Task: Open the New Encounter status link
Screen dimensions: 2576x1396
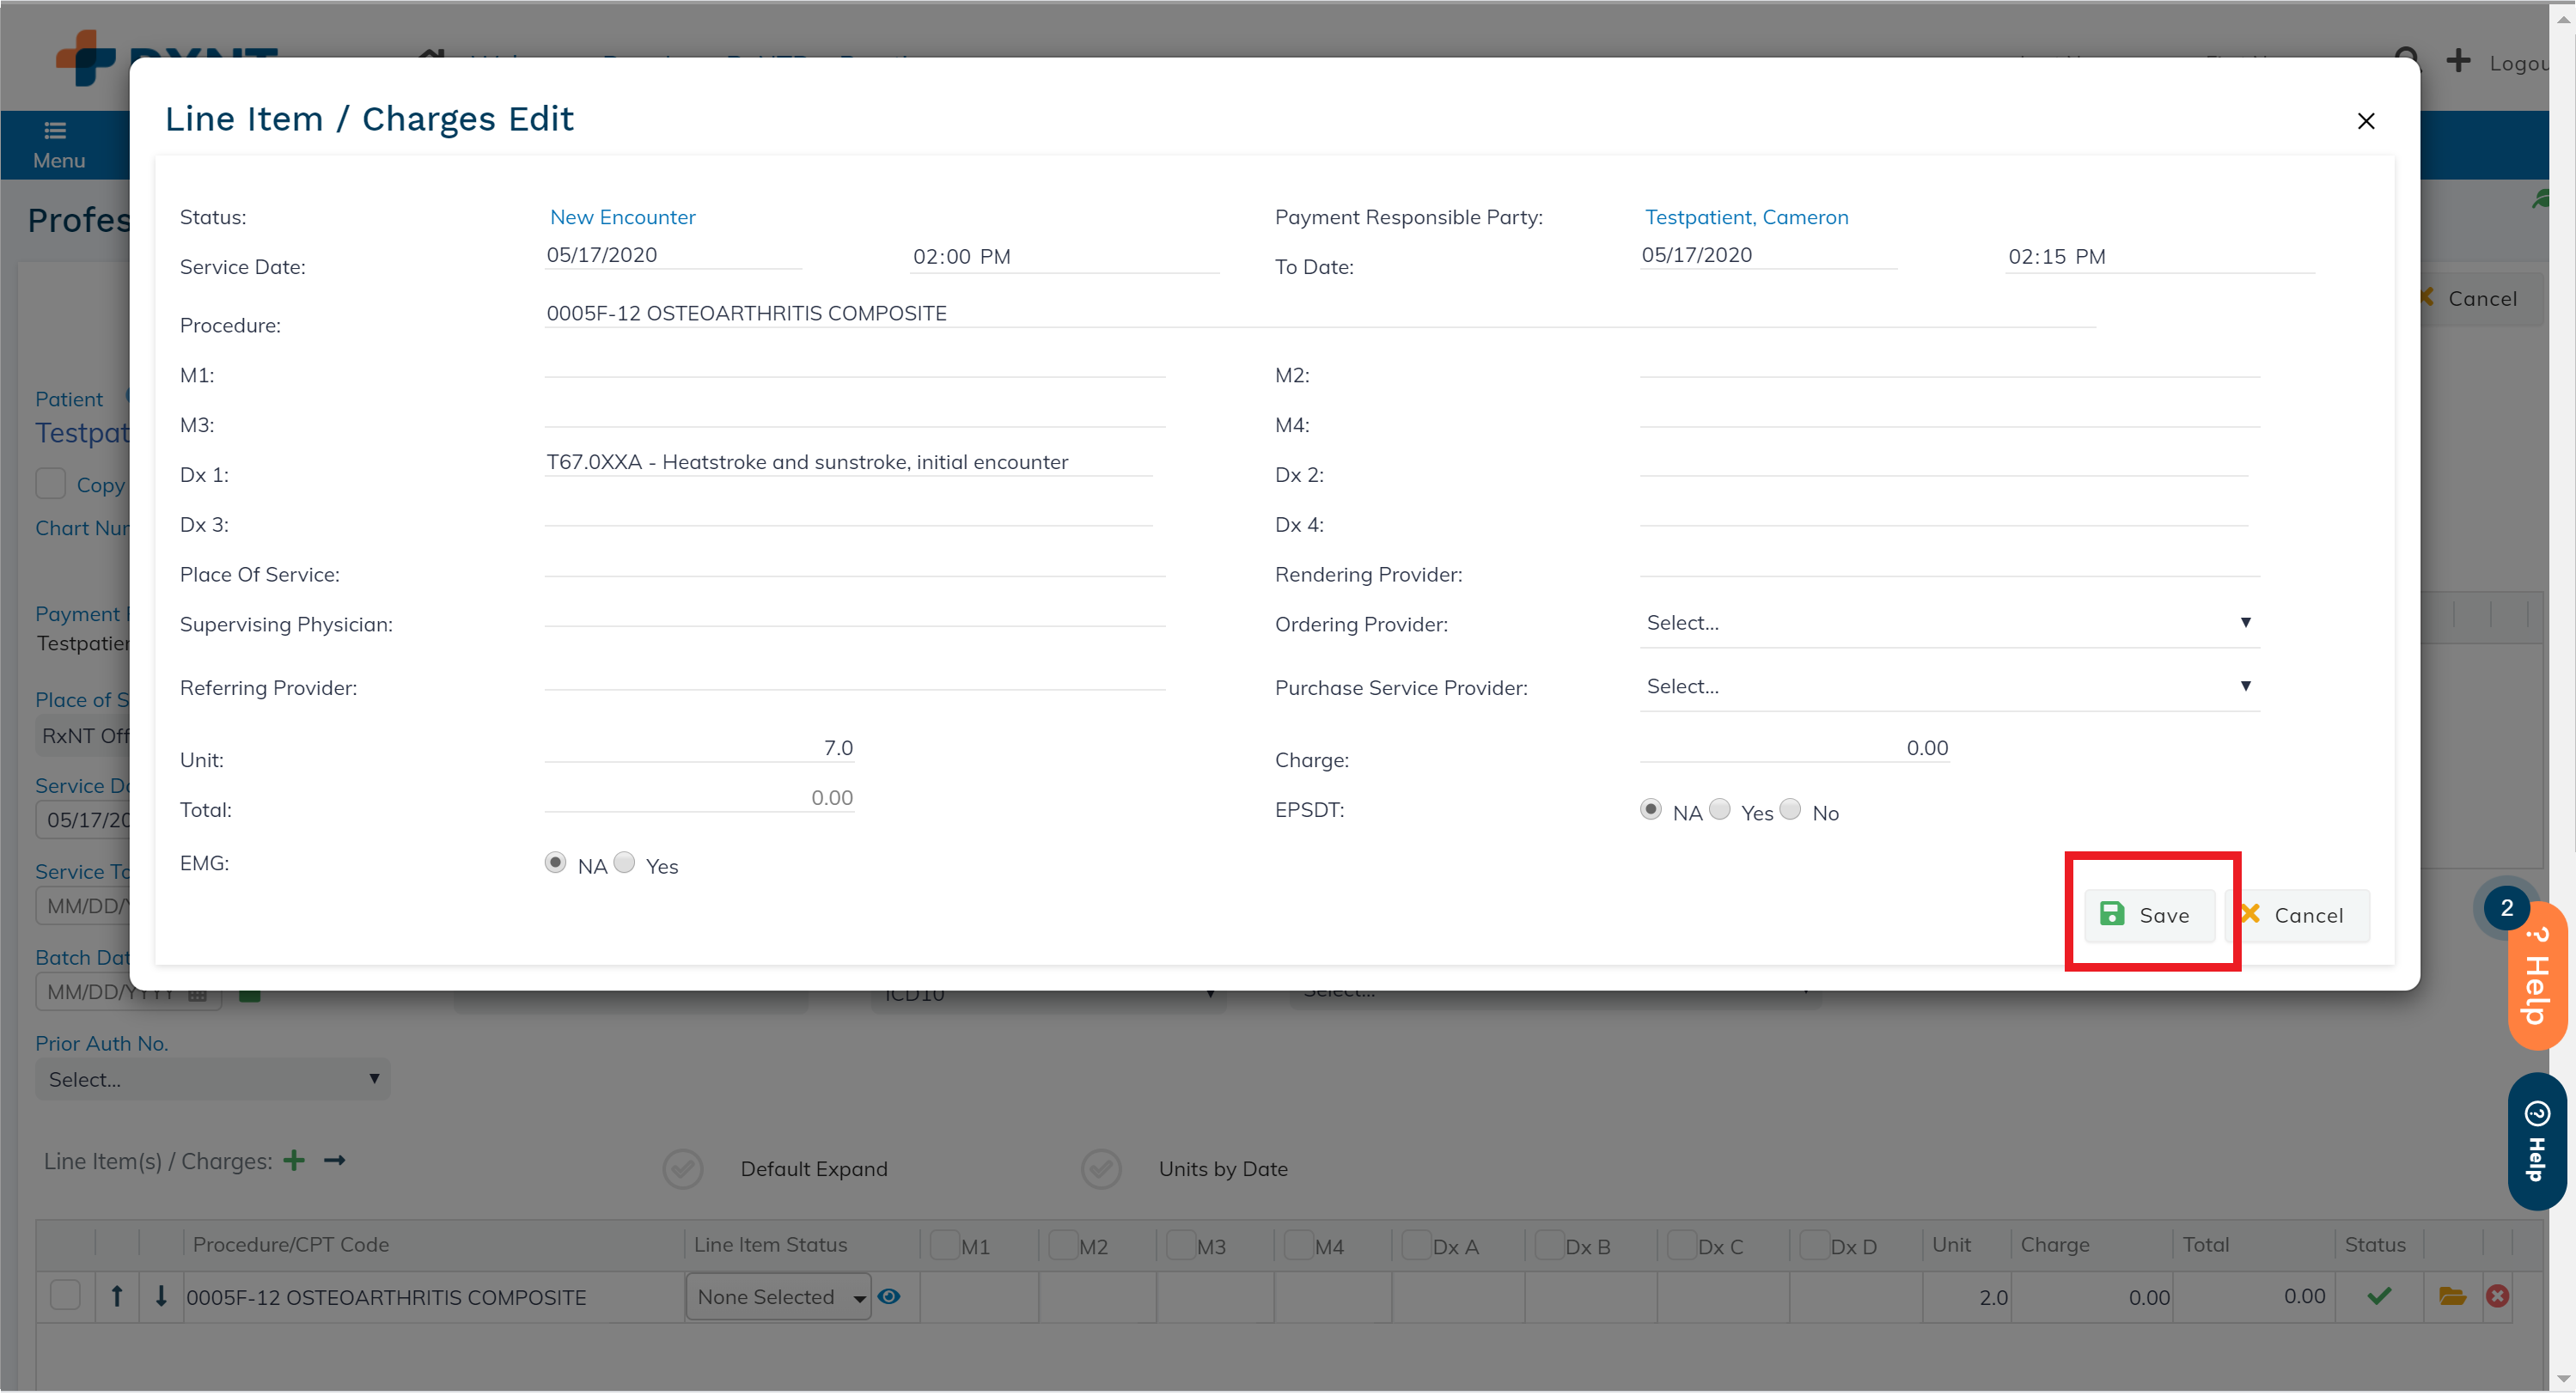Action: pyautogui.click(x=622, y=217)
